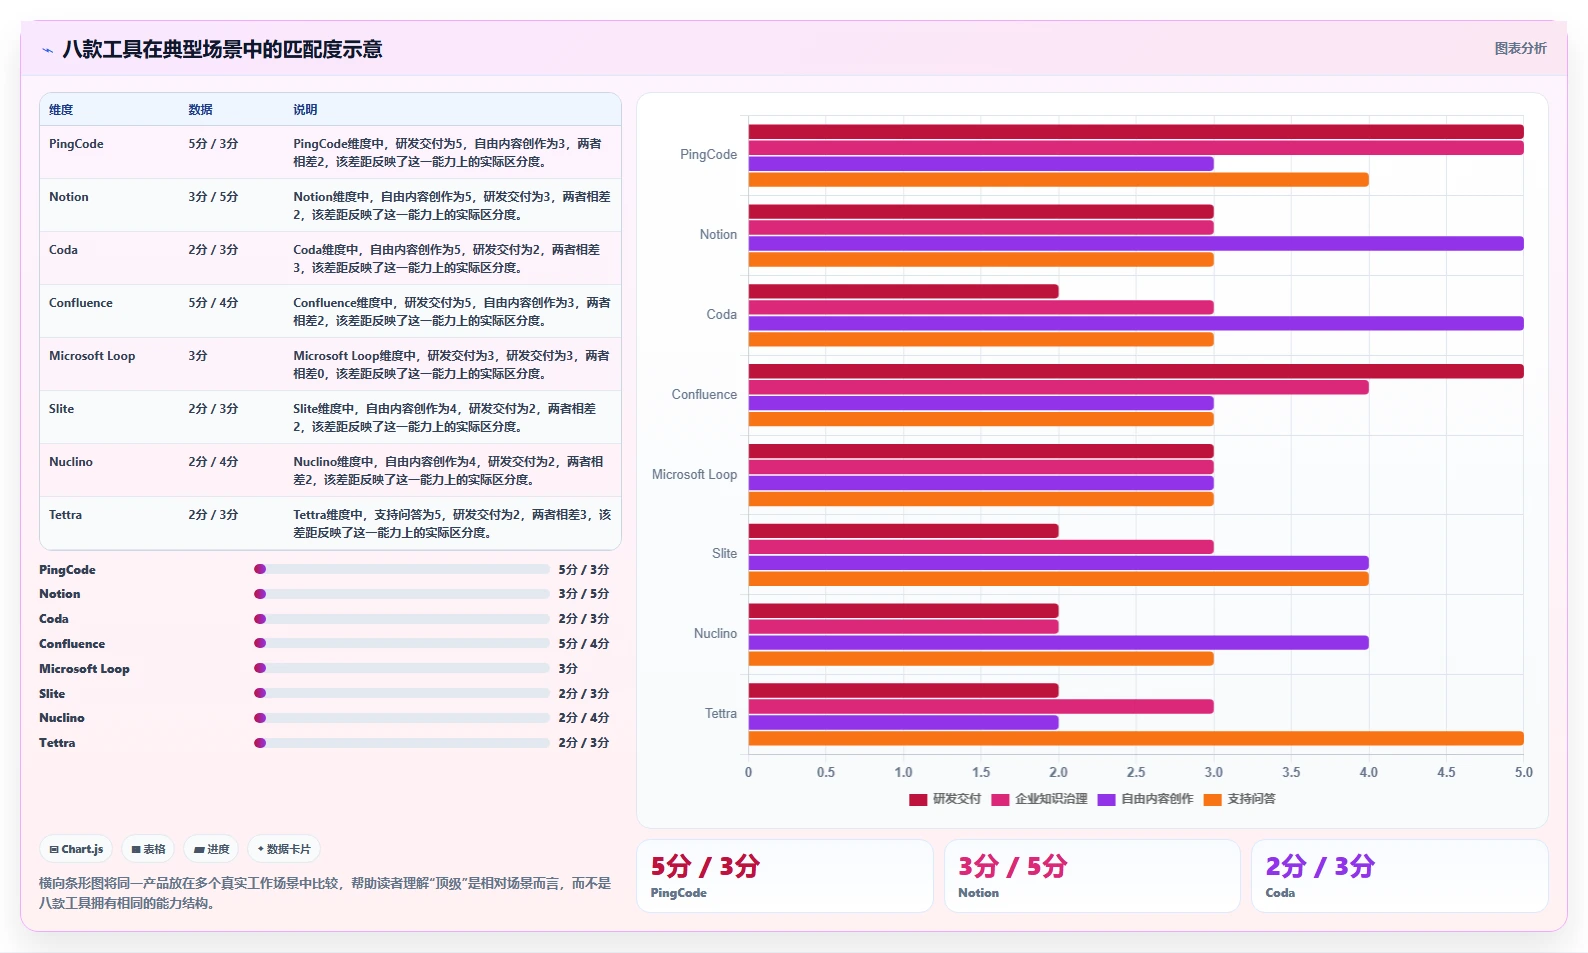This screenshot has width=1588, height=953.
Task: Click the Microsoft Loop label on chart axis
Action: (x=694, y=475)
